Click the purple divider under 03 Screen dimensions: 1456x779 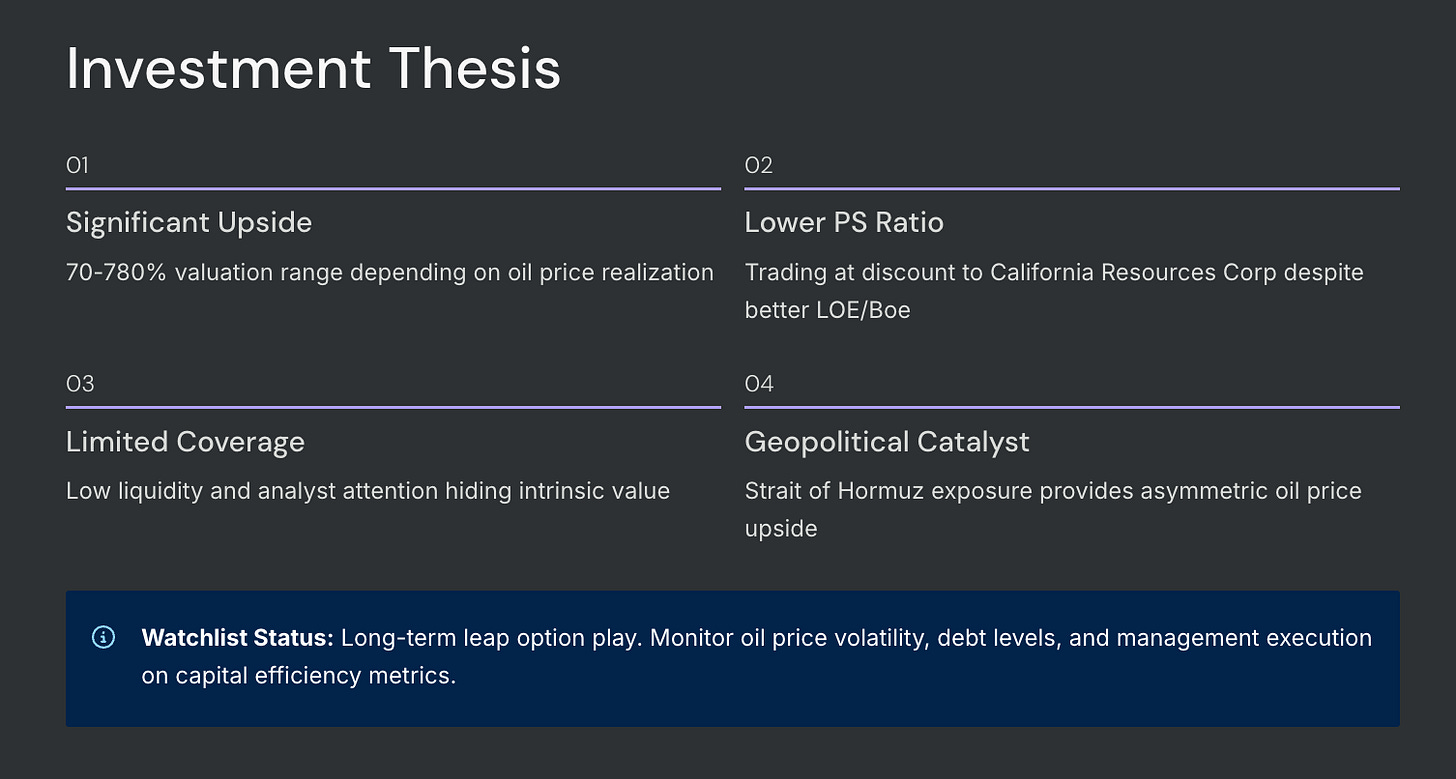pos(393,407)
